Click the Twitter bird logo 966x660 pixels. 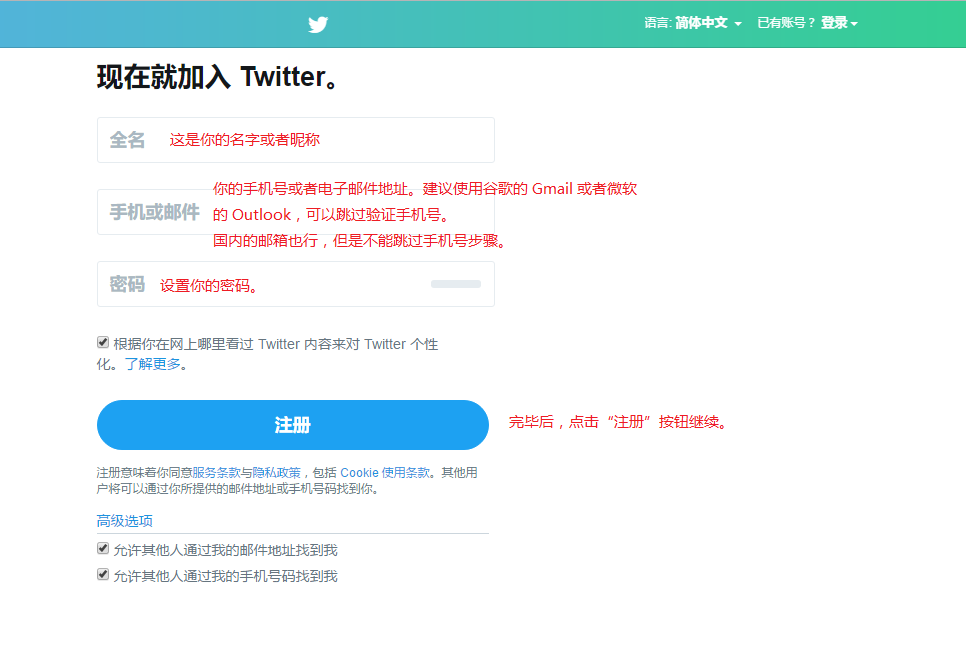pos(318,24)
